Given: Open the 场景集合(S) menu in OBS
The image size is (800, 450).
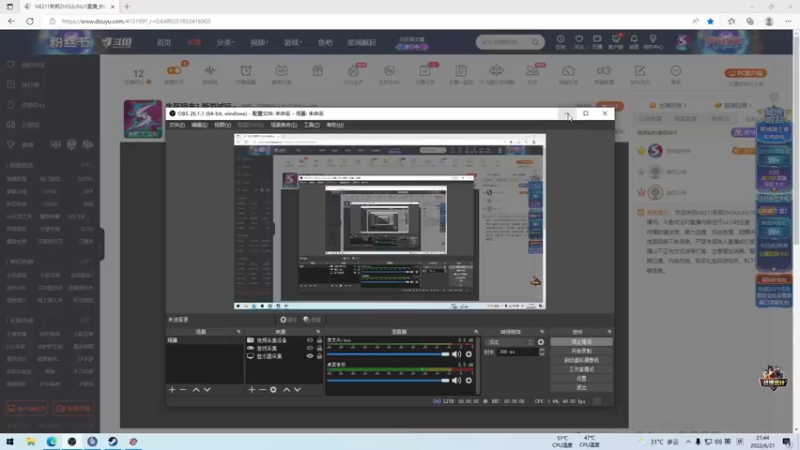Looking at the screenshot, I should pyautogui.click(x=283, y=125).
